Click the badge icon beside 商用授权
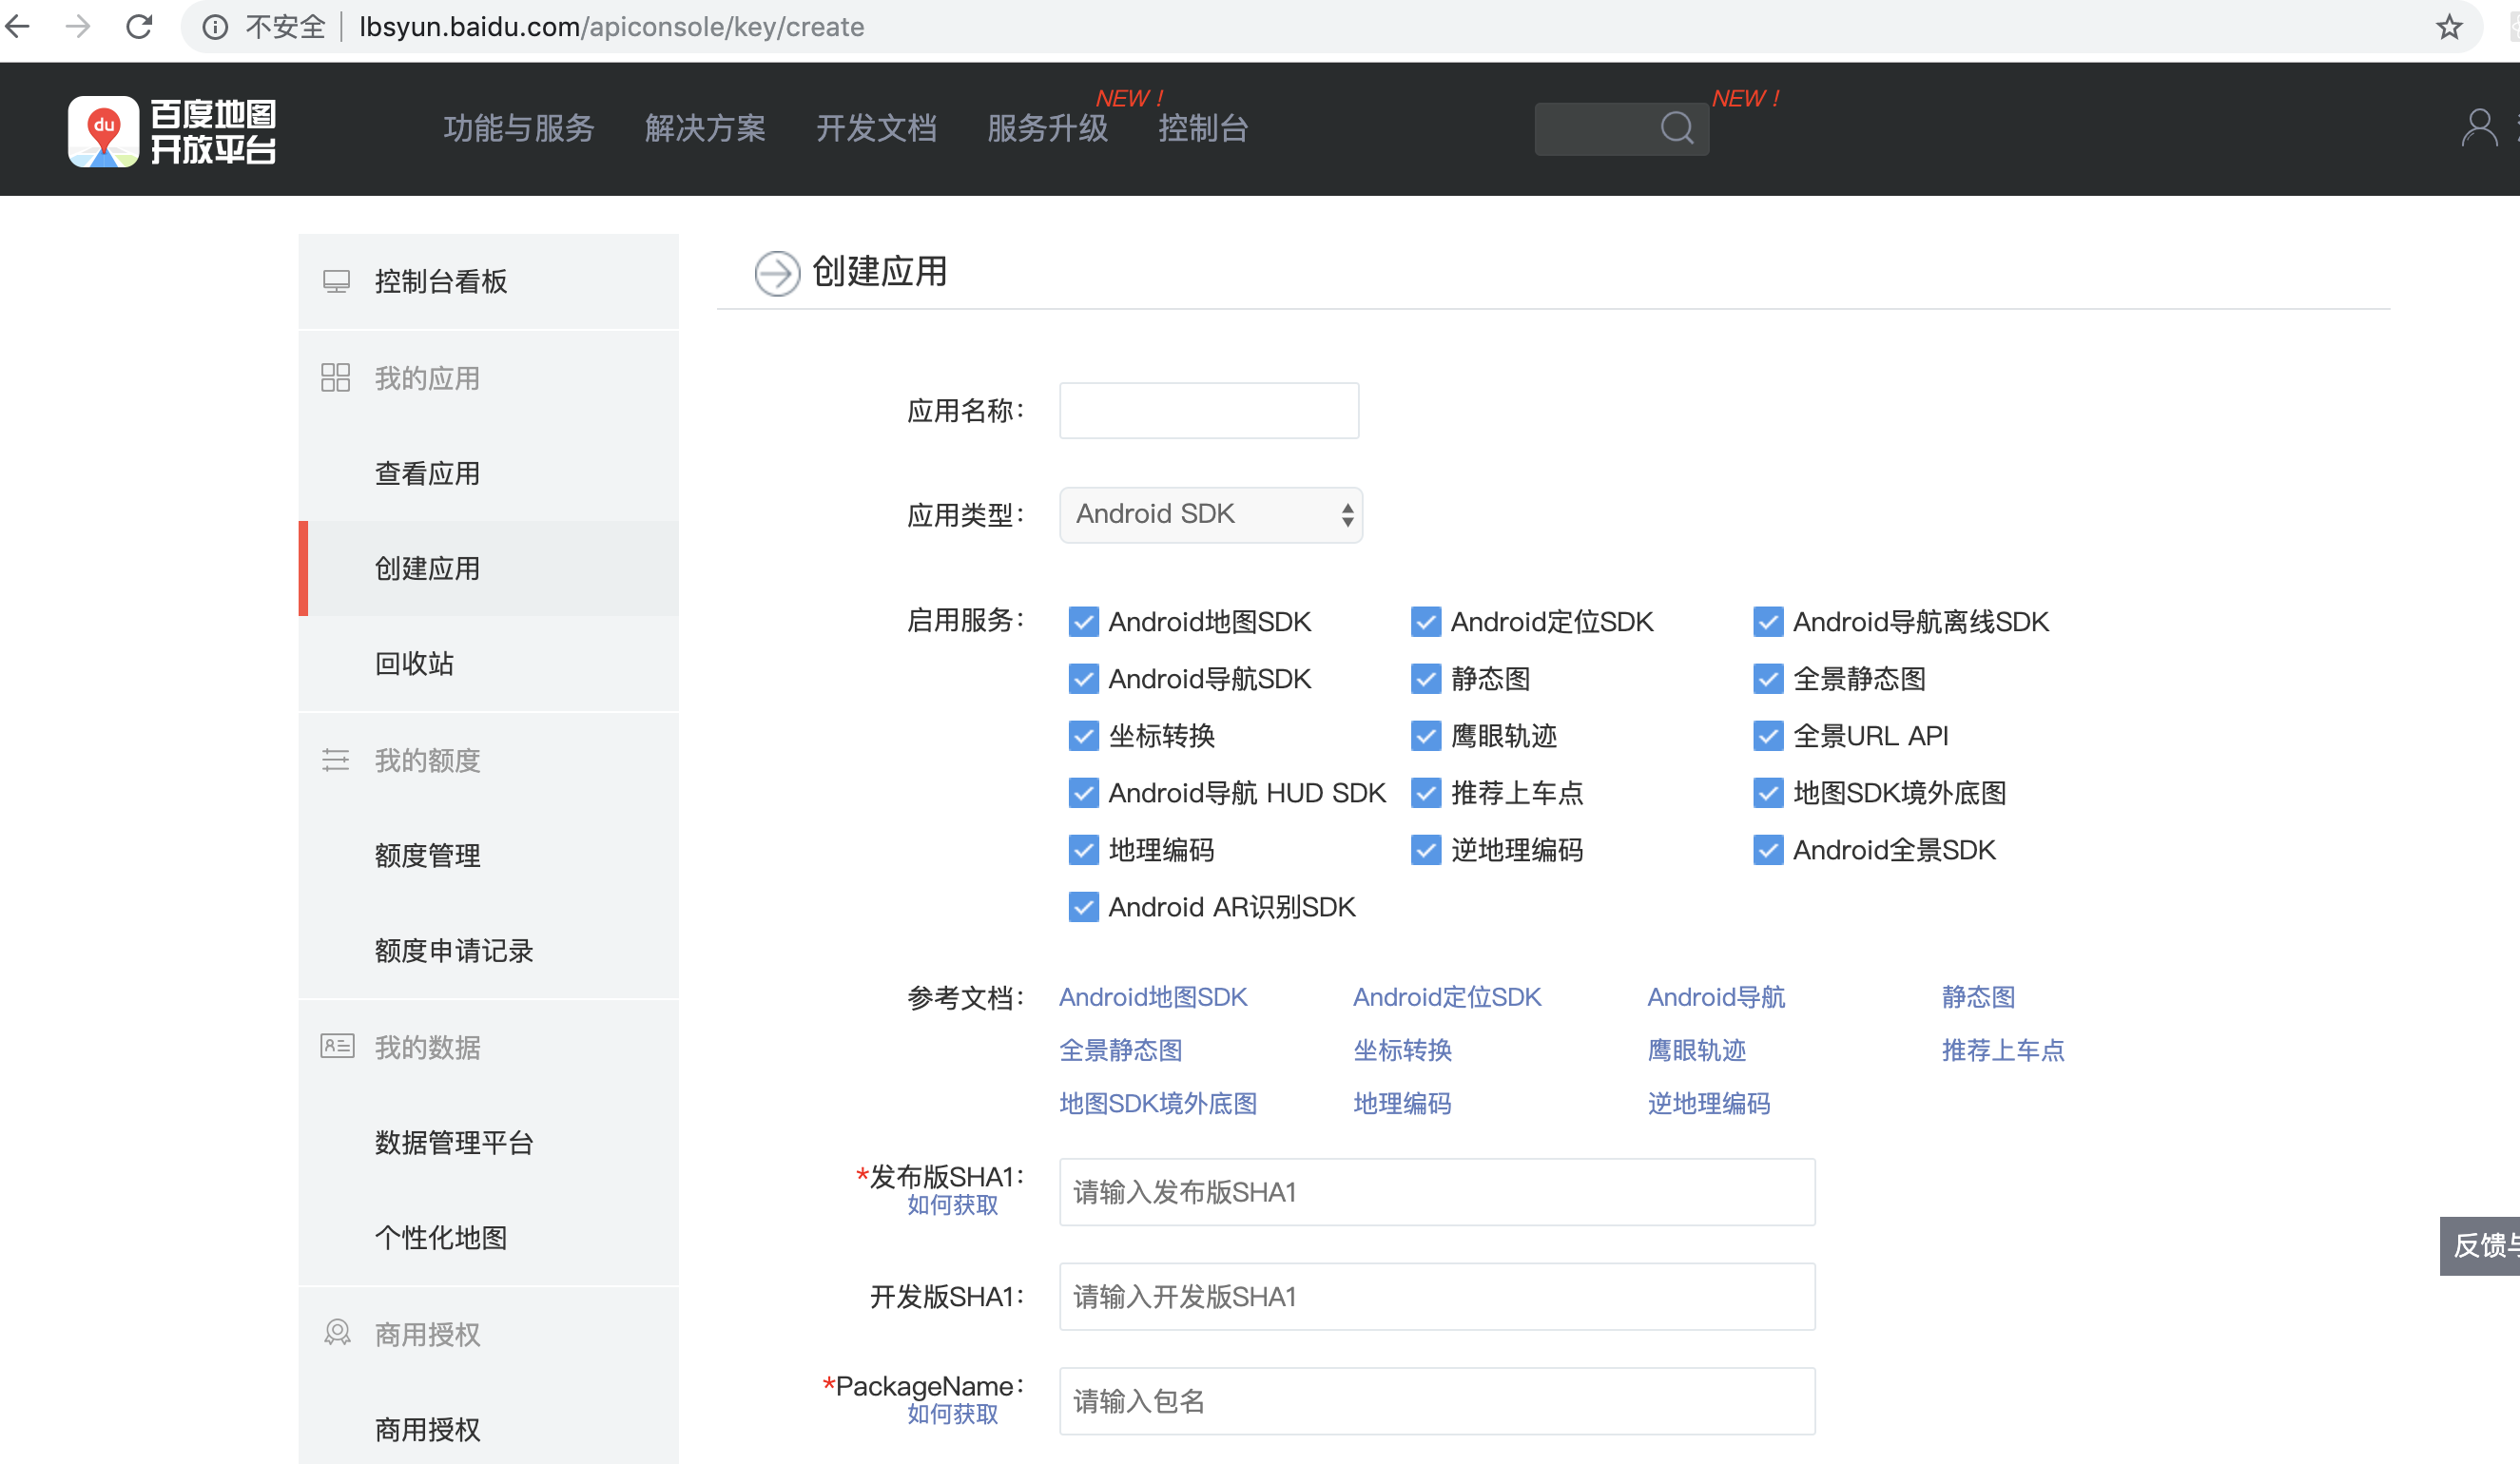 [337, 1332]
